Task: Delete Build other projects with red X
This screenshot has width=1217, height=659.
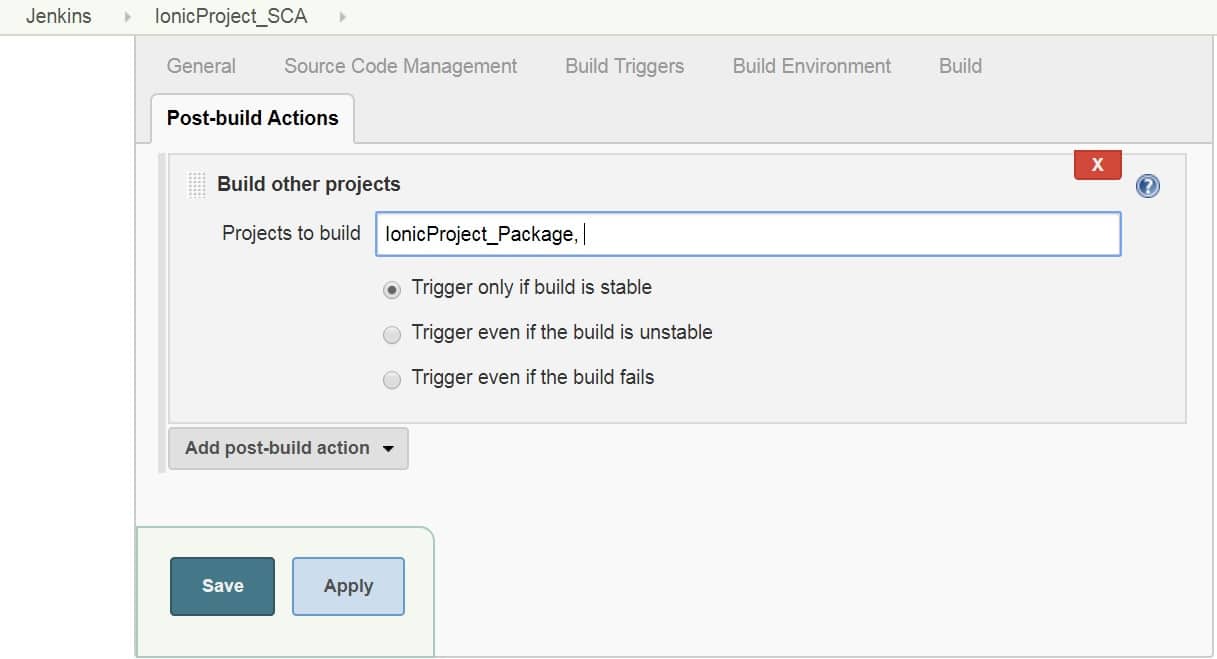Action: tap(1097, 165)
